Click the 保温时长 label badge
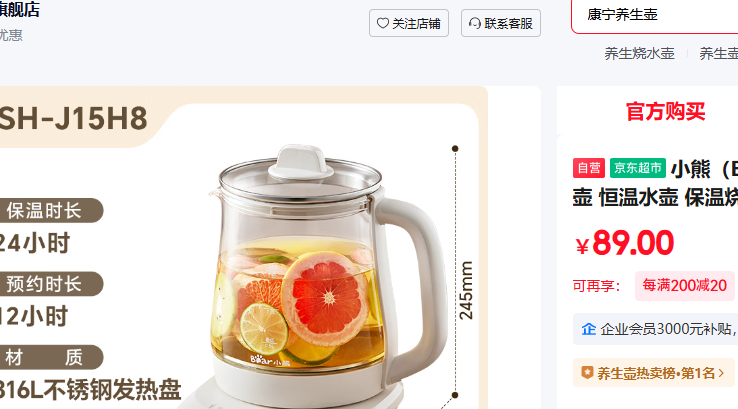The width and height of the screenshot is (738, 409). (49, 210)
